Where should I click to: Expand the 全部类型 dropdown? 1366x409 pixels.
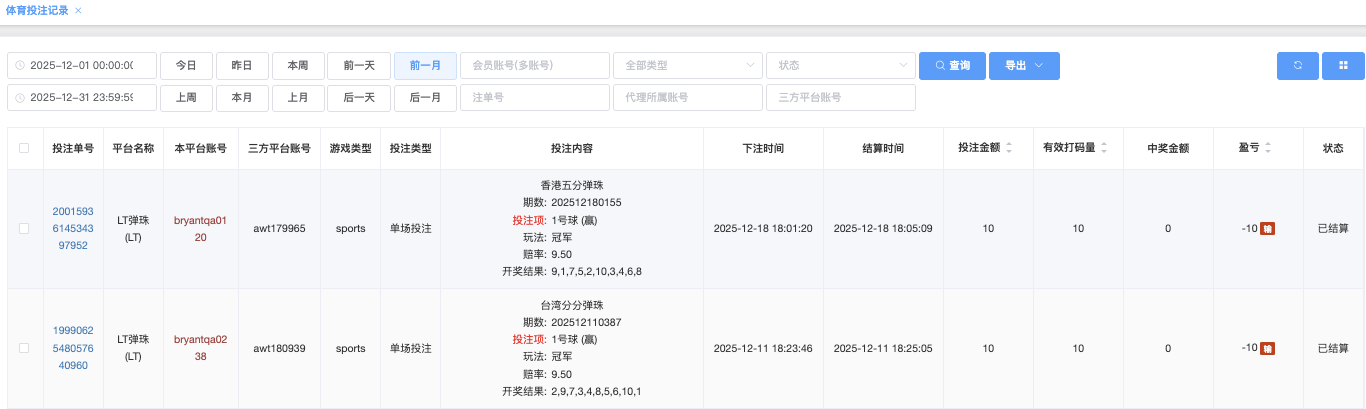coord(687,66)
